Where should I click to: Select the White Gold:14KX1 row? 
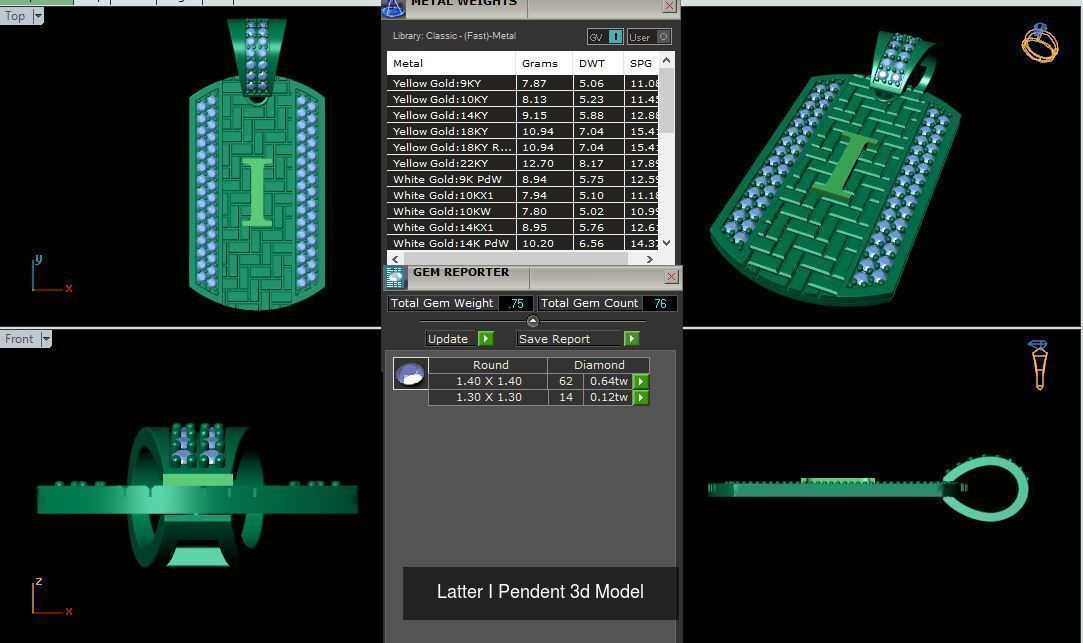coord(523,227)
